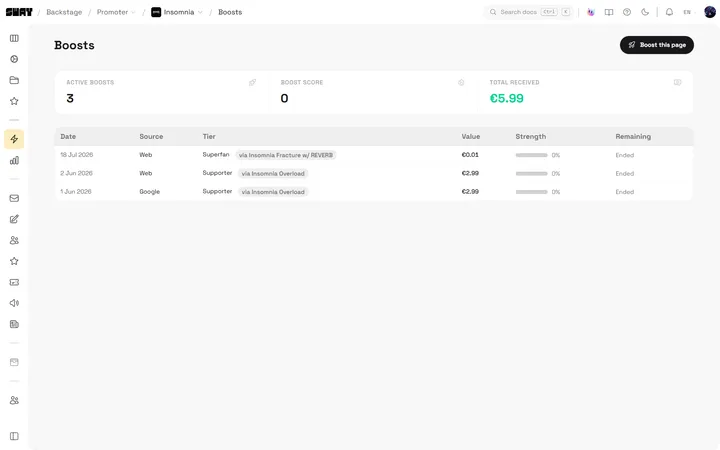Open the envelope messages icon in sidebar
The image size is (720, 450).
click(x=14, y=198)
